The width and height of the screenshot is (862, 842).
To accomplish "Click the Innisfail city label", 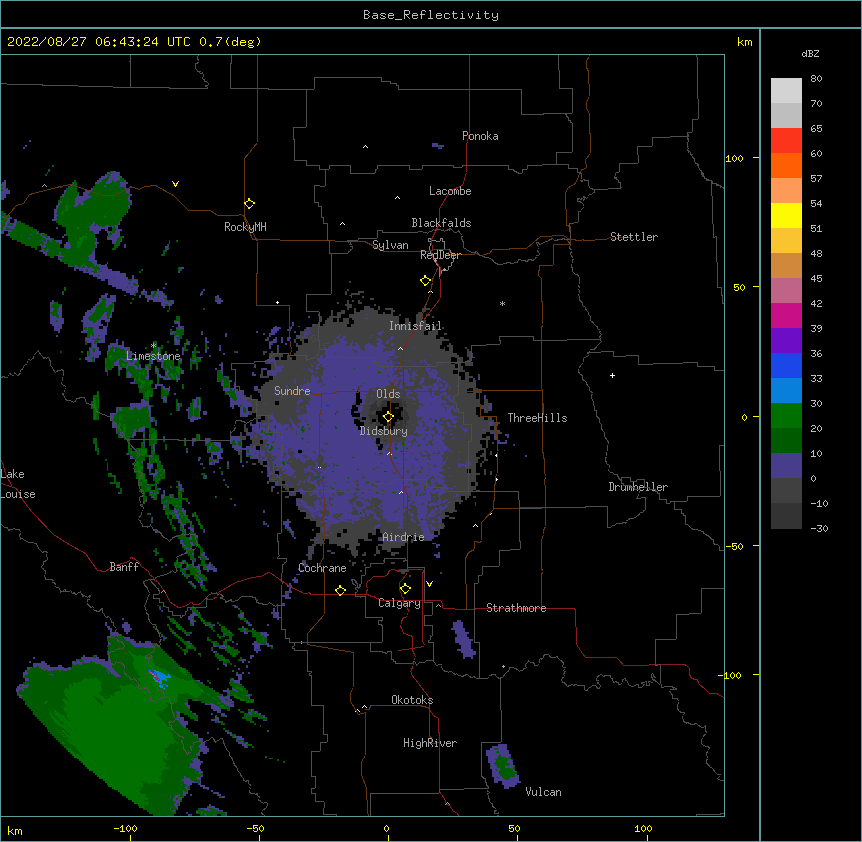I will 415,326.
